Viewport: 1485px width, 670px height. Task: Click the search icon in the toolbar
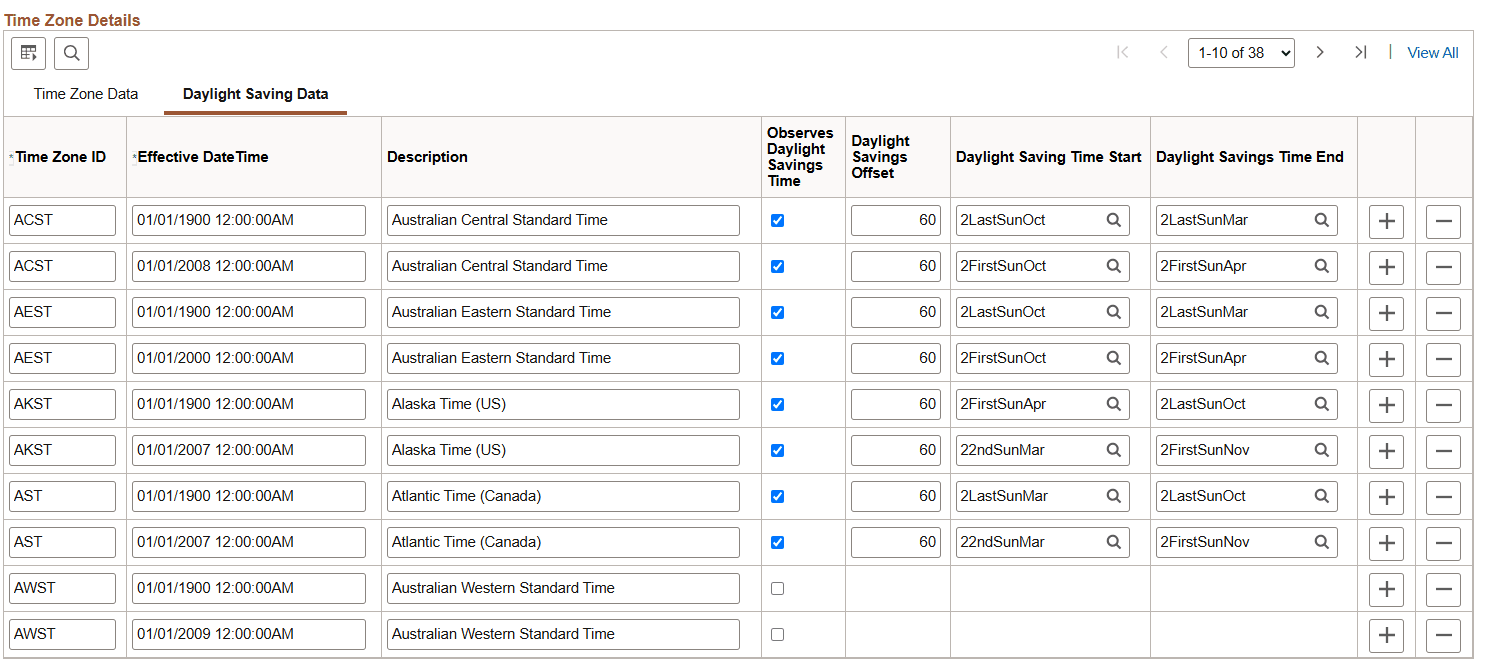(71, 53)
